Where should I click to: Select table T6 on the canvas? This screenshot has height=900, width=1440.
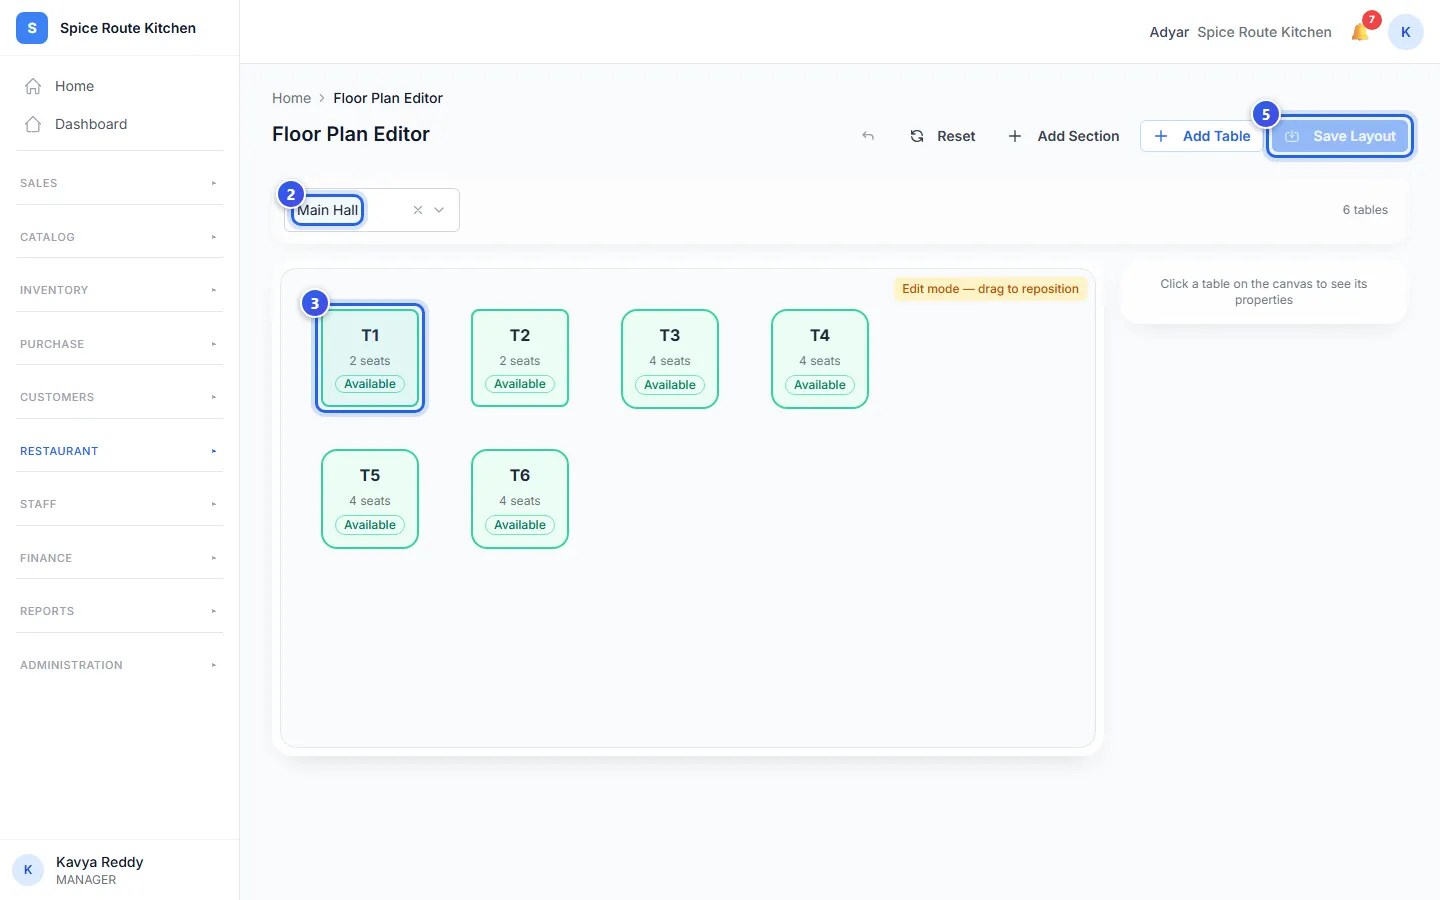520,499
